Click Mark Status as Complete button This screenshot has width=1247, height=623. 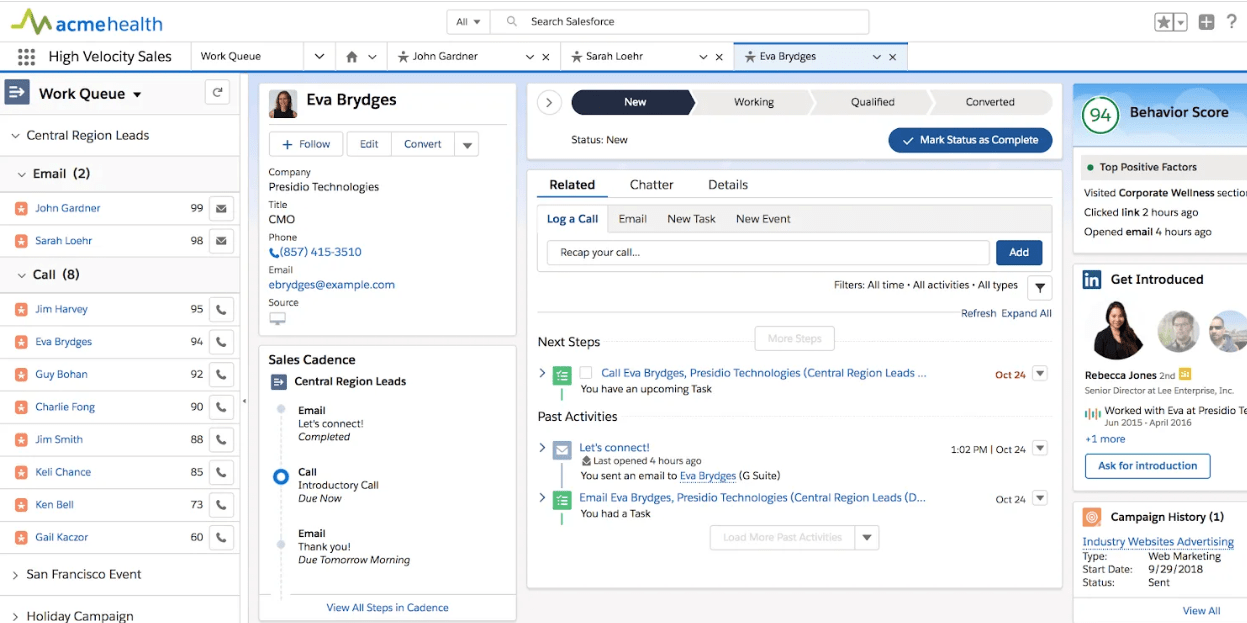970,140
